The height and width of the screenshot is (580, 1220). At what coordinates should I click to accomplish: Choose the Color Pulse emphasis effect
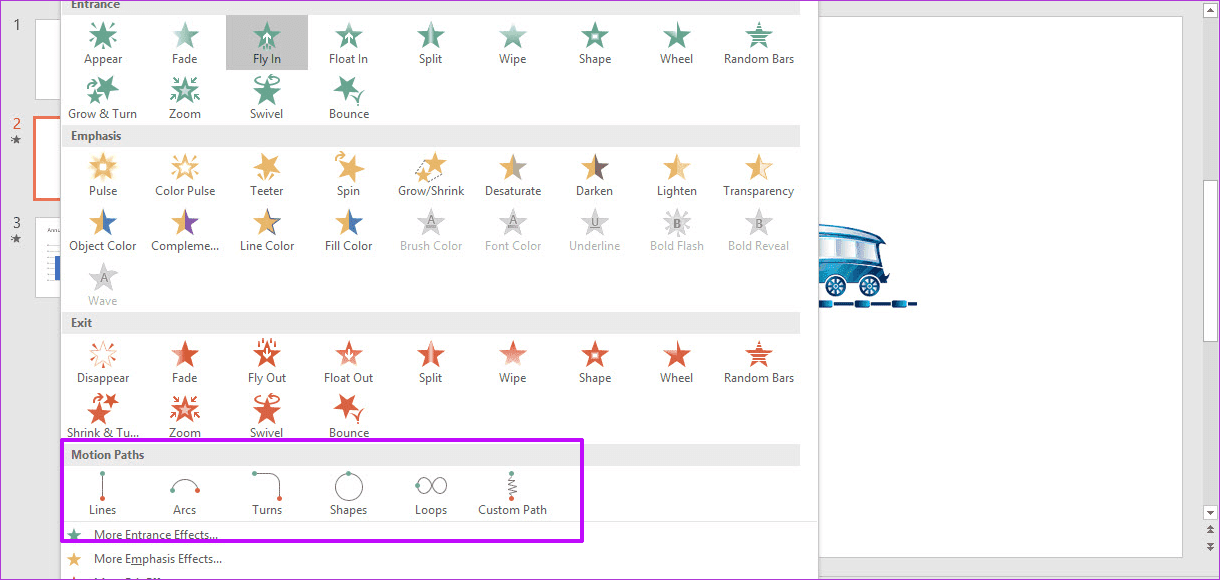click(x=185, y=175)
